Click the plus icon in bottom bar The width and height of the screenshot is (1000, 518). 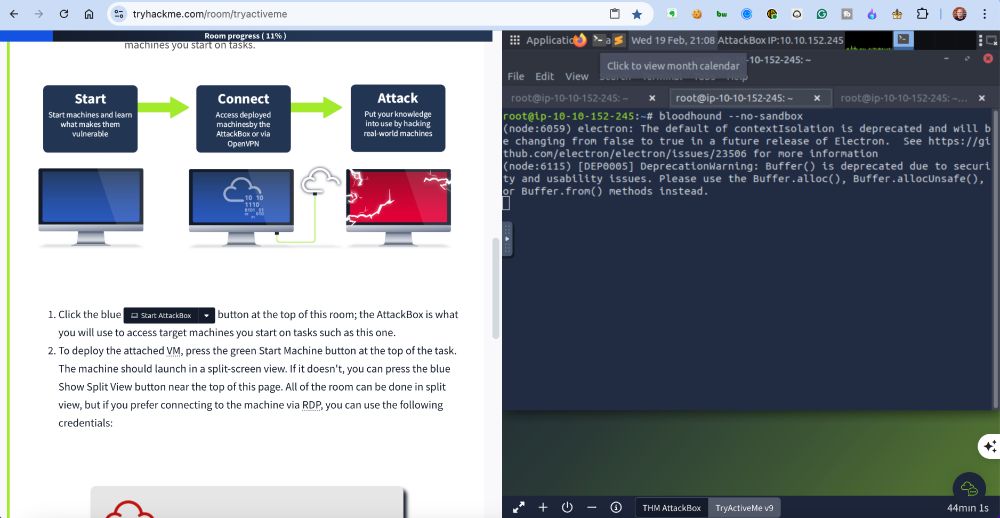543,507
